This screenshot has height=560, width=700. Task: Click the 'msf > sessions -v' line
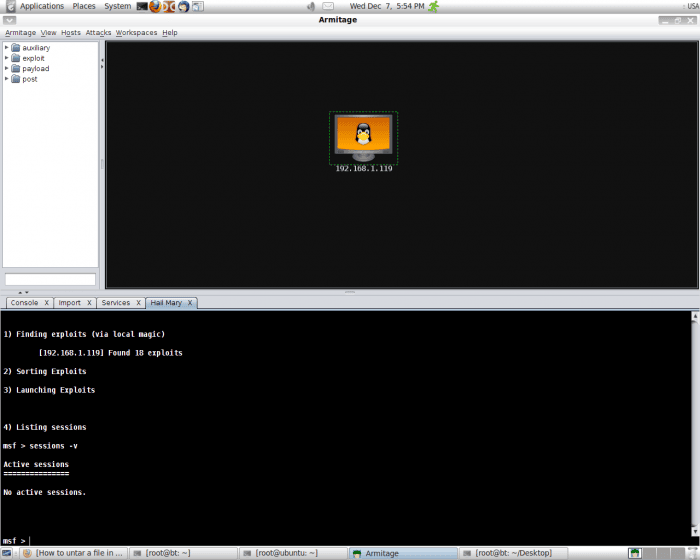[x=40, y=446]
